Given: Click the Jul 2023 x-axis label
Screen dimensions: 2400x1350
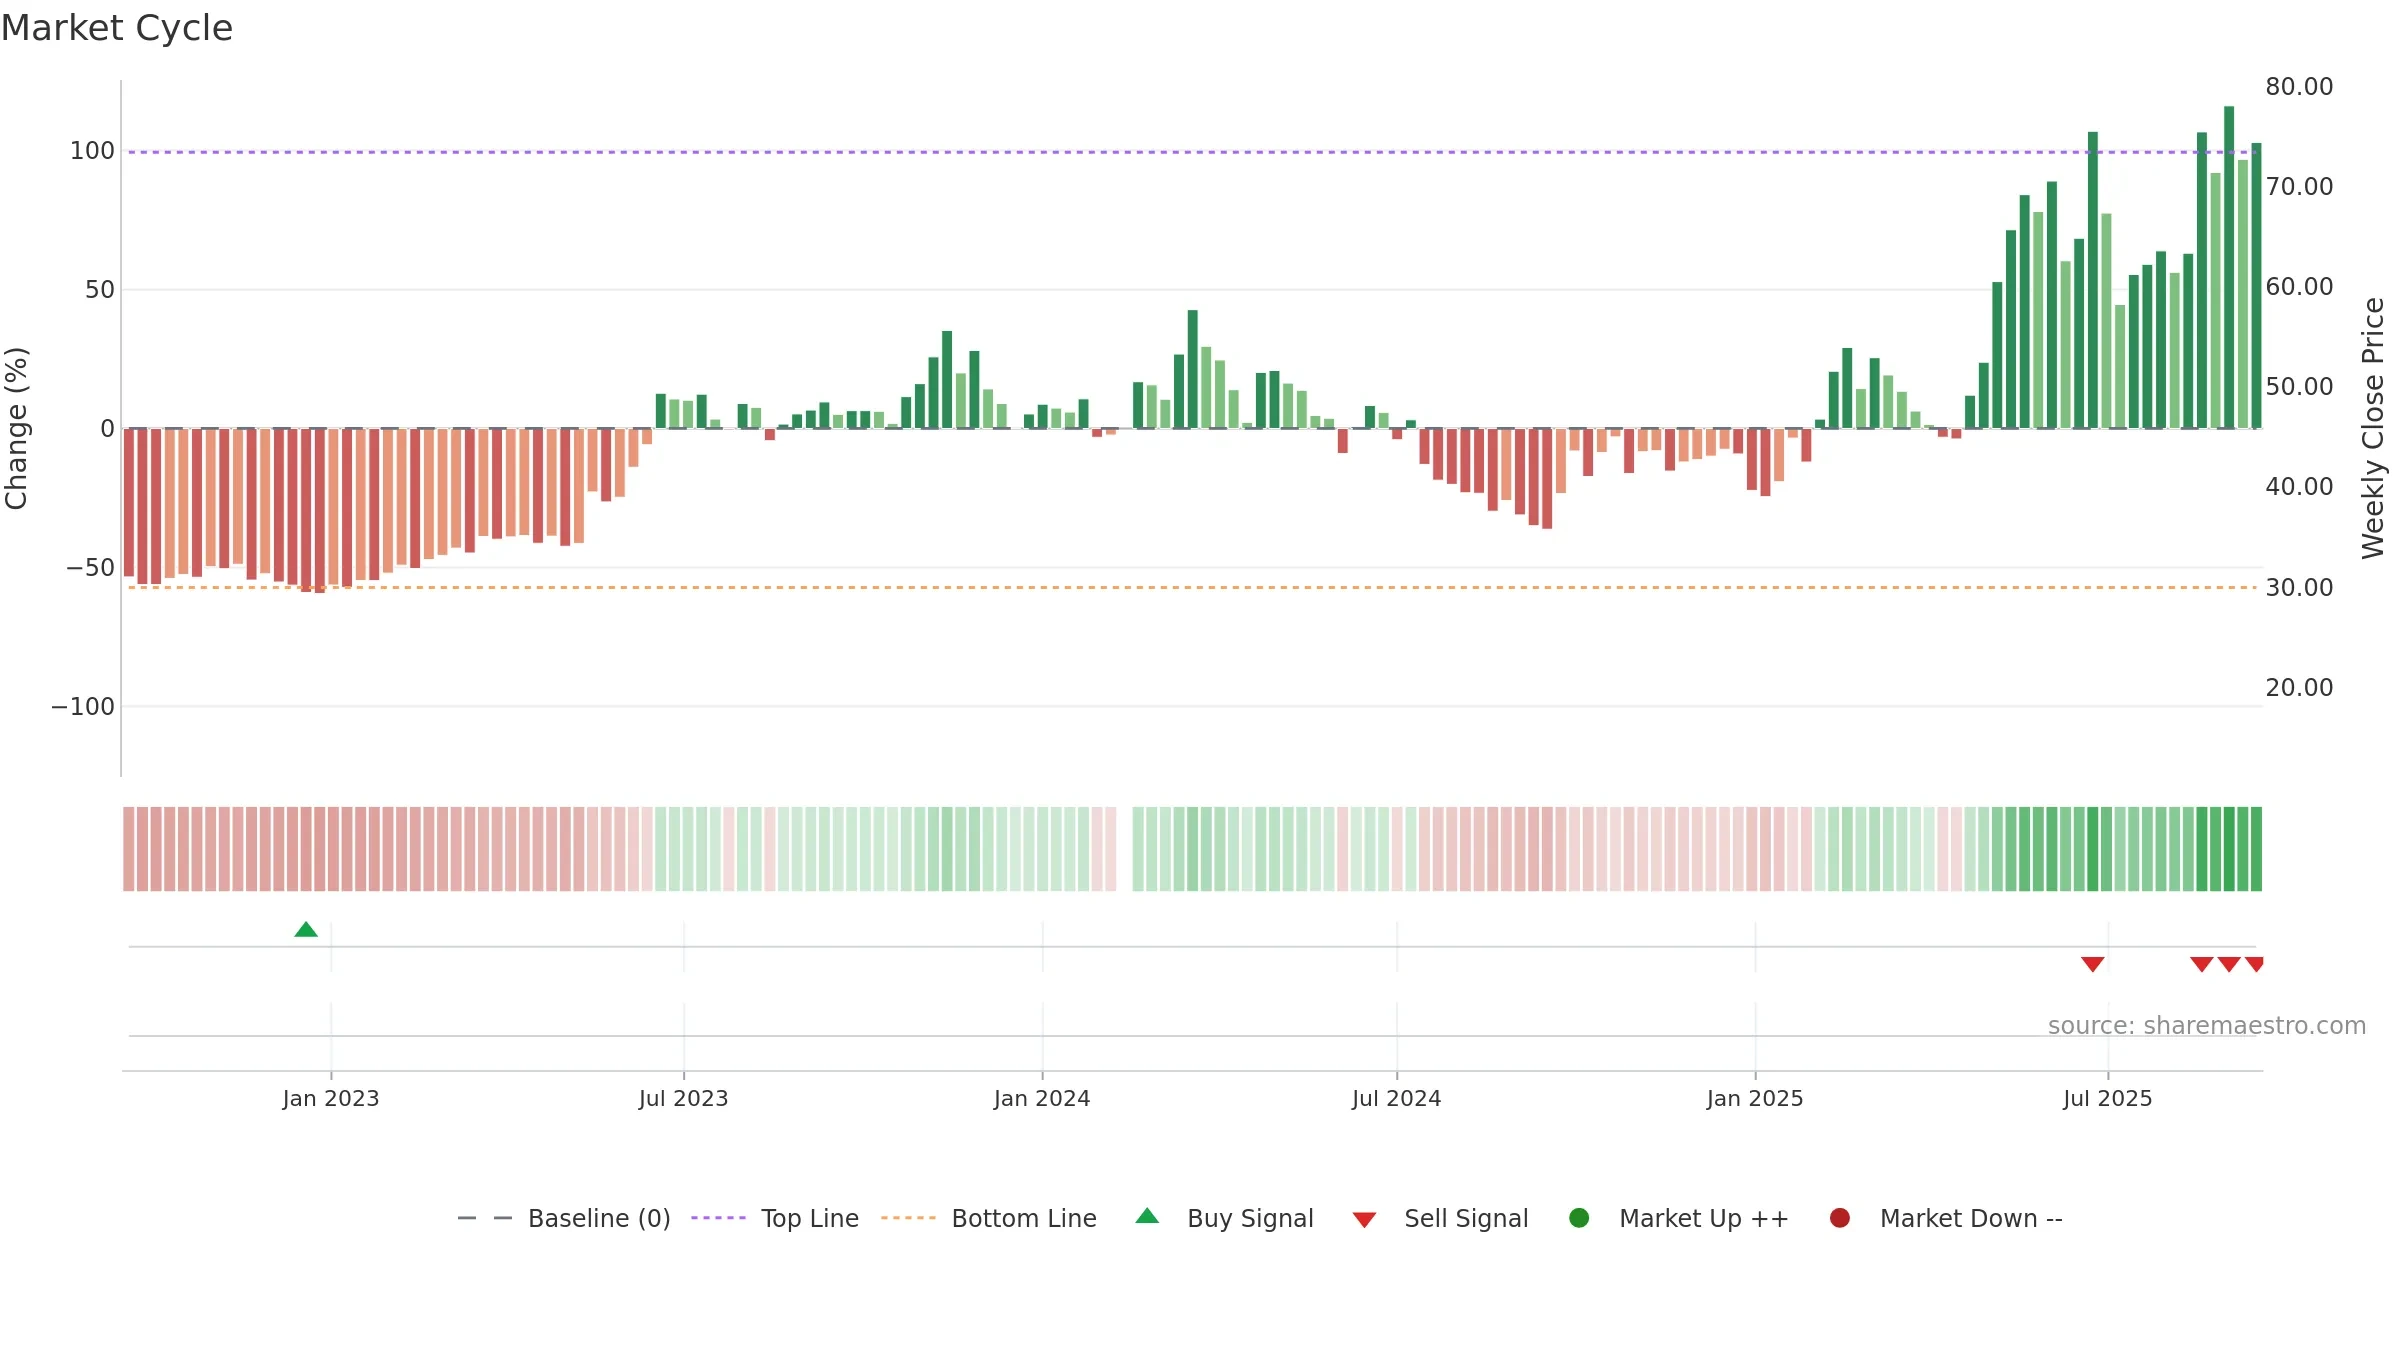Looking at the screenshot, I should (684, 1099).
